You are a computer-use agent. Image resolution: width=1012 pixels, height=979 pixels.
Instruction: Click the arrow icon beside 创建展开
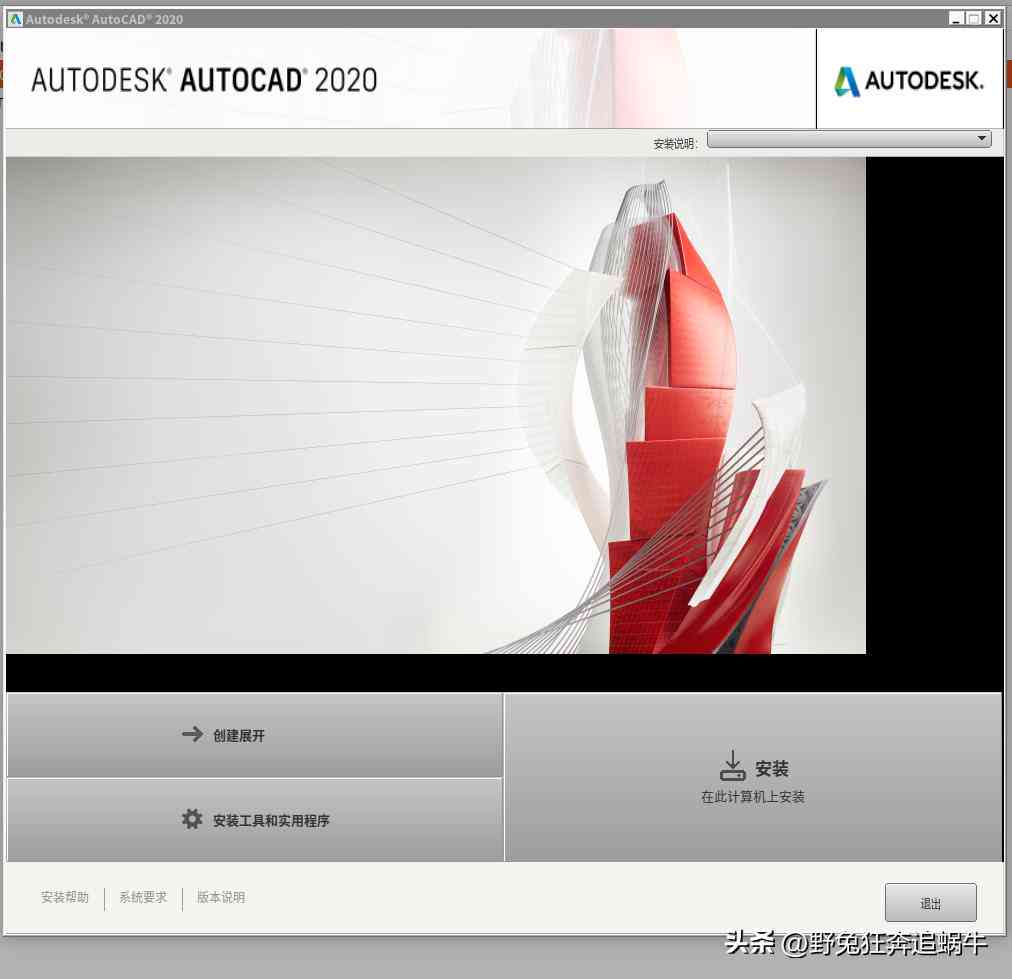192,734
